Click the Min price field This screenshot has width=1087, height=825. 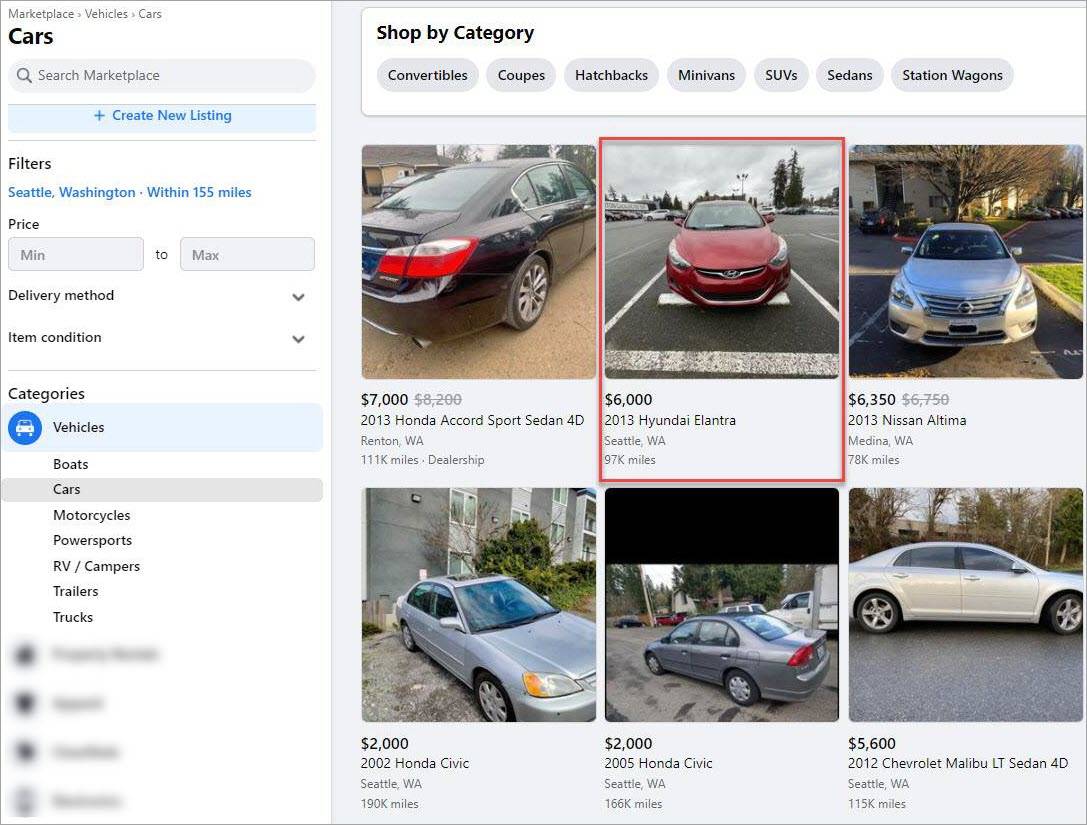(x=76, y=254)
